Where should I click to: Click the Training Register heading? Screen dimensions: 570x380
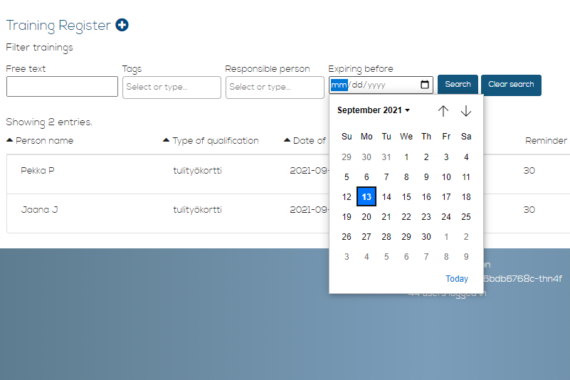(x=58, y=25)
